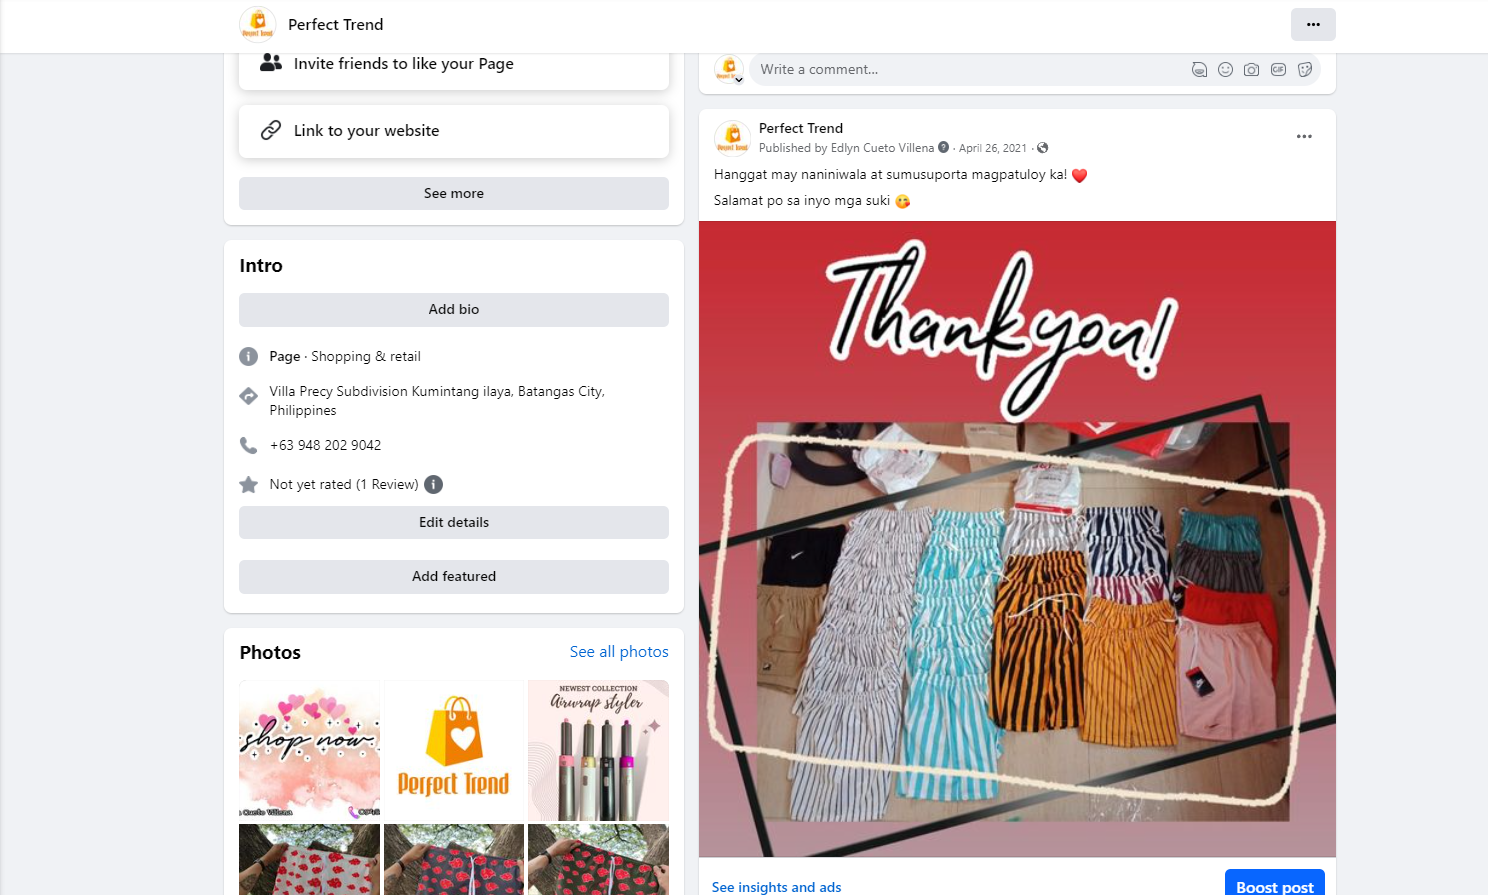This screenshot has height=895, width=1488.
Task: Attach a photo via the camera icon
Action: pos(1251,70)
